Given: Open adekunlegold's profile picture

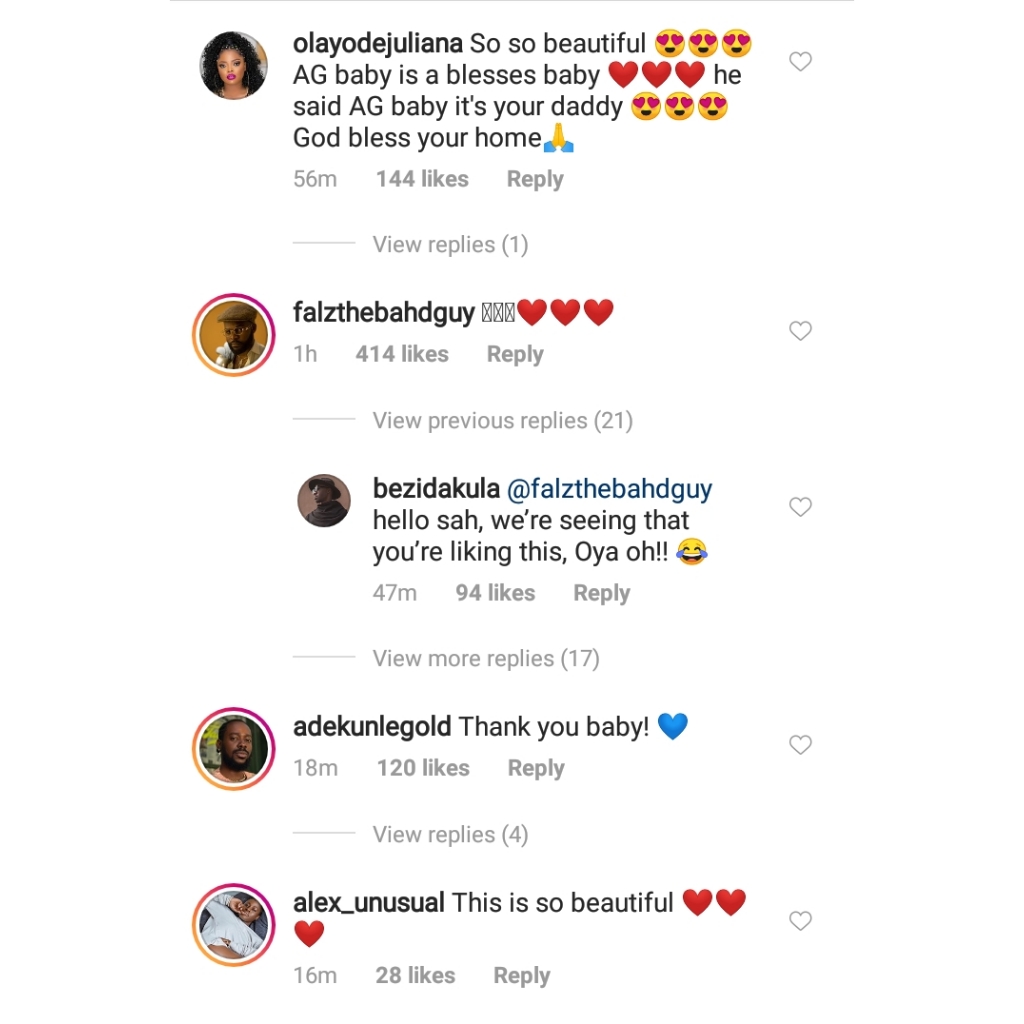Looking at the screenshot, I should tap(233, 748).
